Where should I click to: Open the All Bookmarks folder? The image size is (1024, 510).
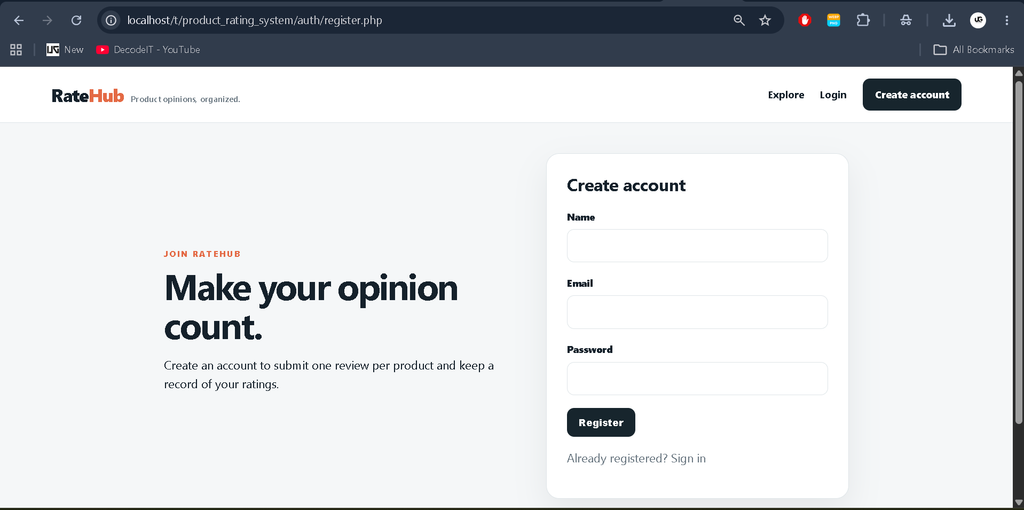(974, 50)
